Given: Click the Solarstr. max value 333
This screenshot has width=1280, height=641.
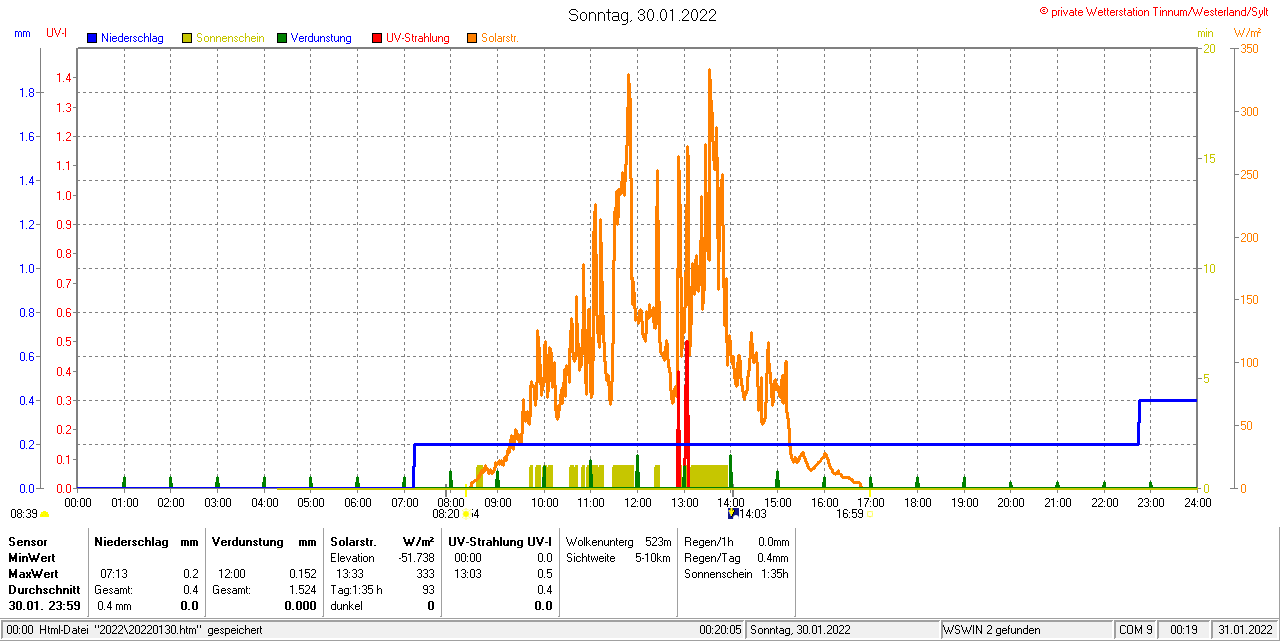Looking at the screenshot, I should [x=425, y=573].
